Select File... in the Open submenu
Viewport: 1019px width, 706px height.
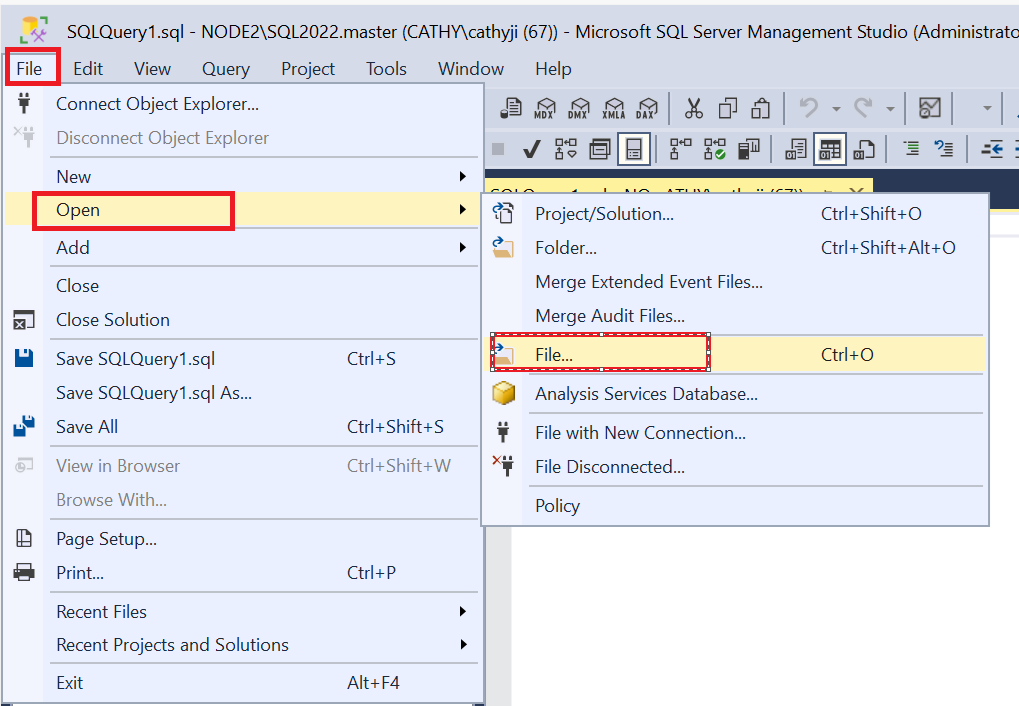[x=735, y=354]
